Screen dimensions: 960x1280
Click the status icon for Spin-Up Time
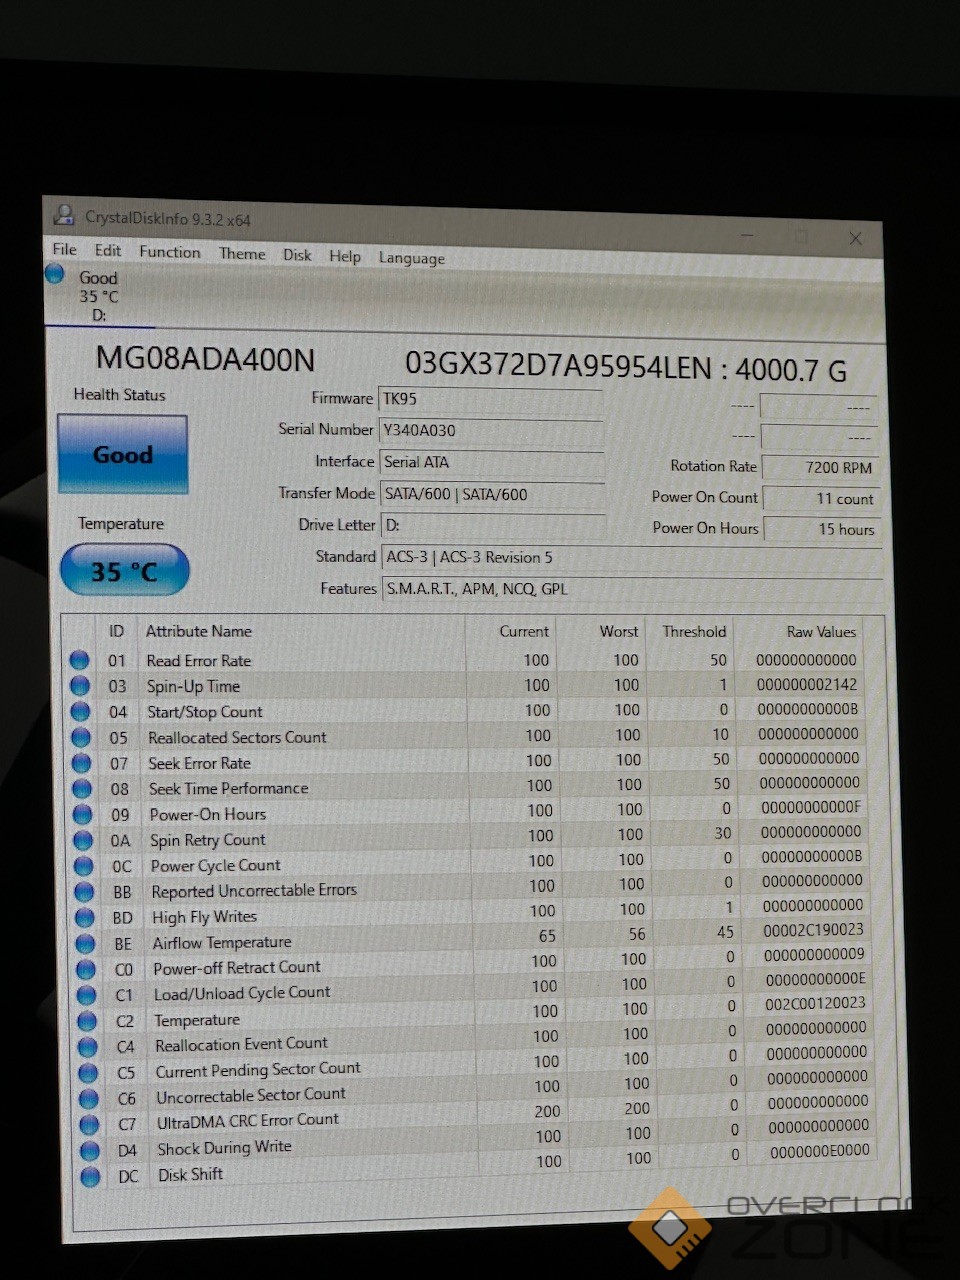[80, 686]
